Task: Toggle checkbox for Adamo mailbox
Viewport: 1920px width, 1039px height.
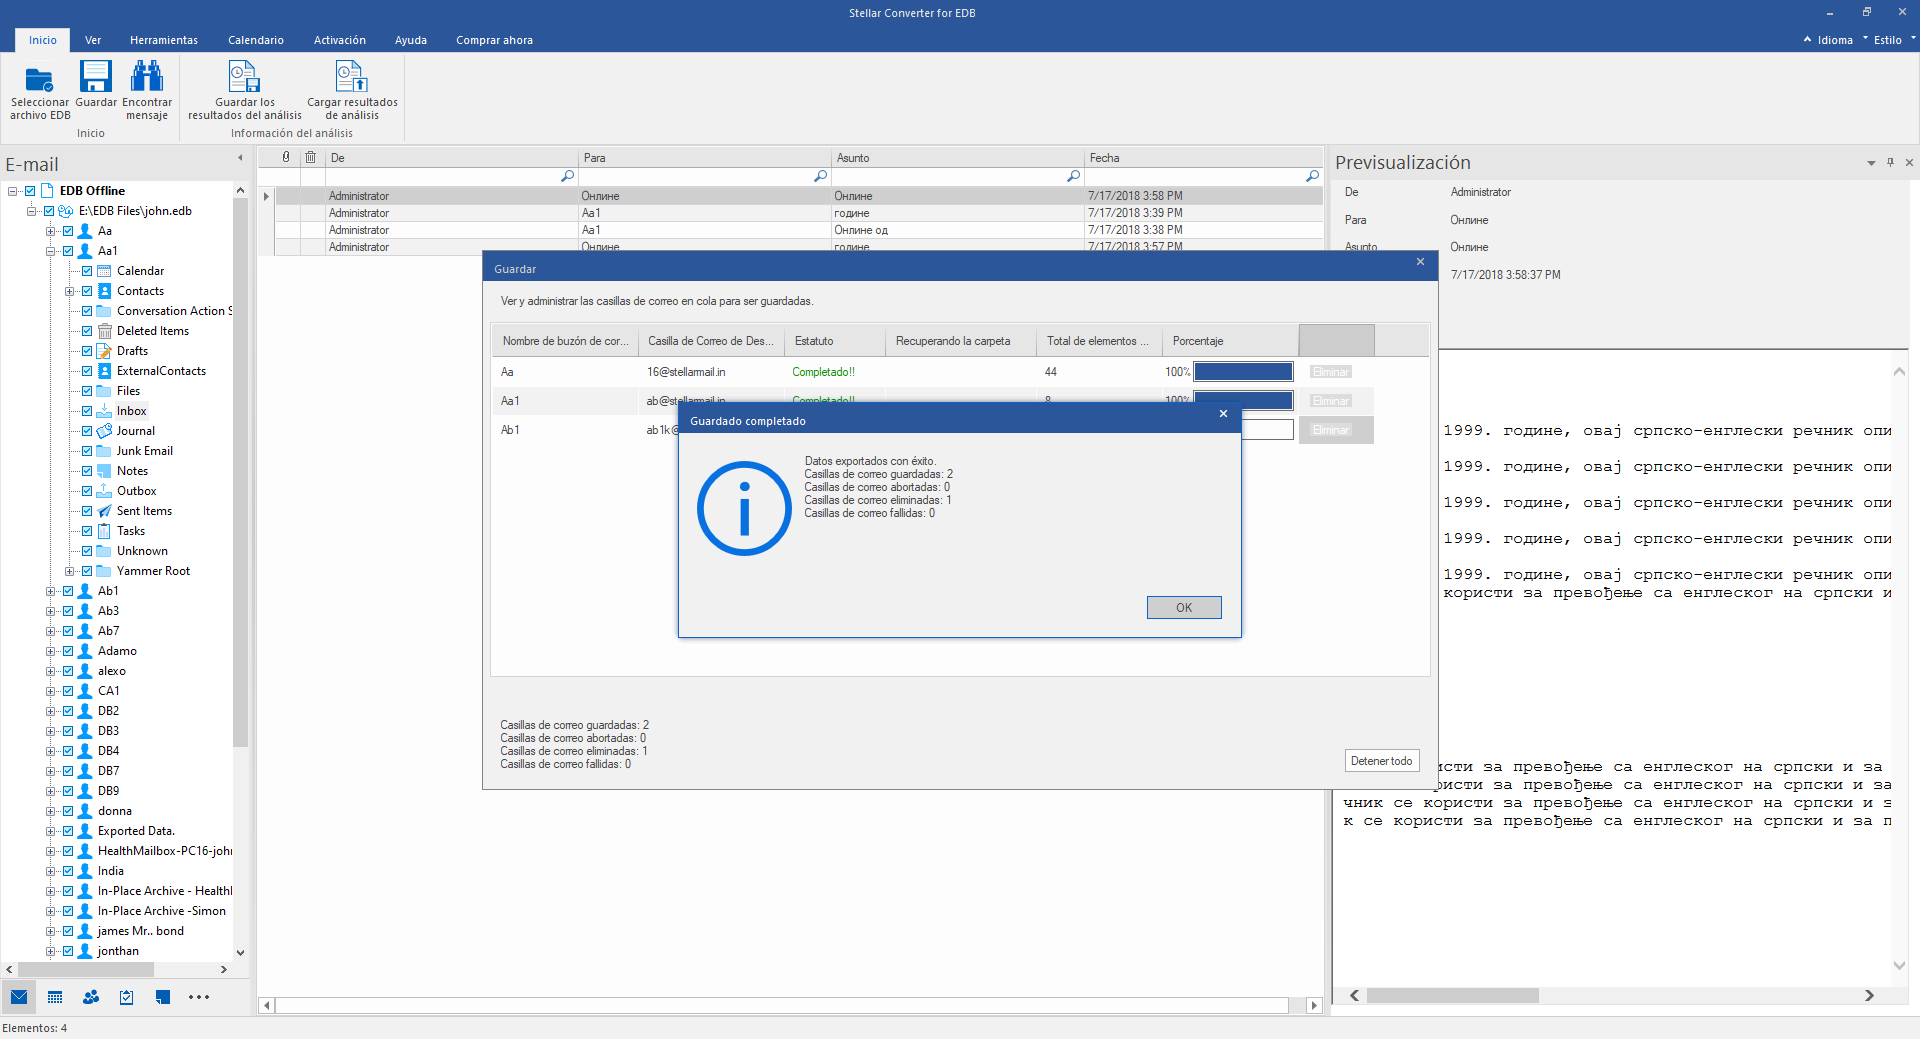Action: pos(68,651)
